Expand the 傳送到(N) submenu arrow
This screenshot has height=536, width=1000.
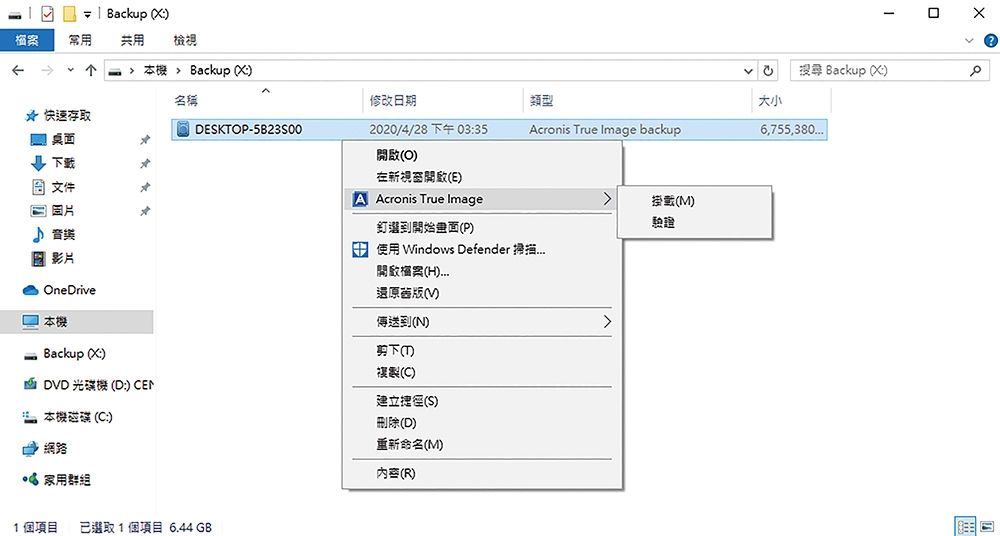point(607,322)
